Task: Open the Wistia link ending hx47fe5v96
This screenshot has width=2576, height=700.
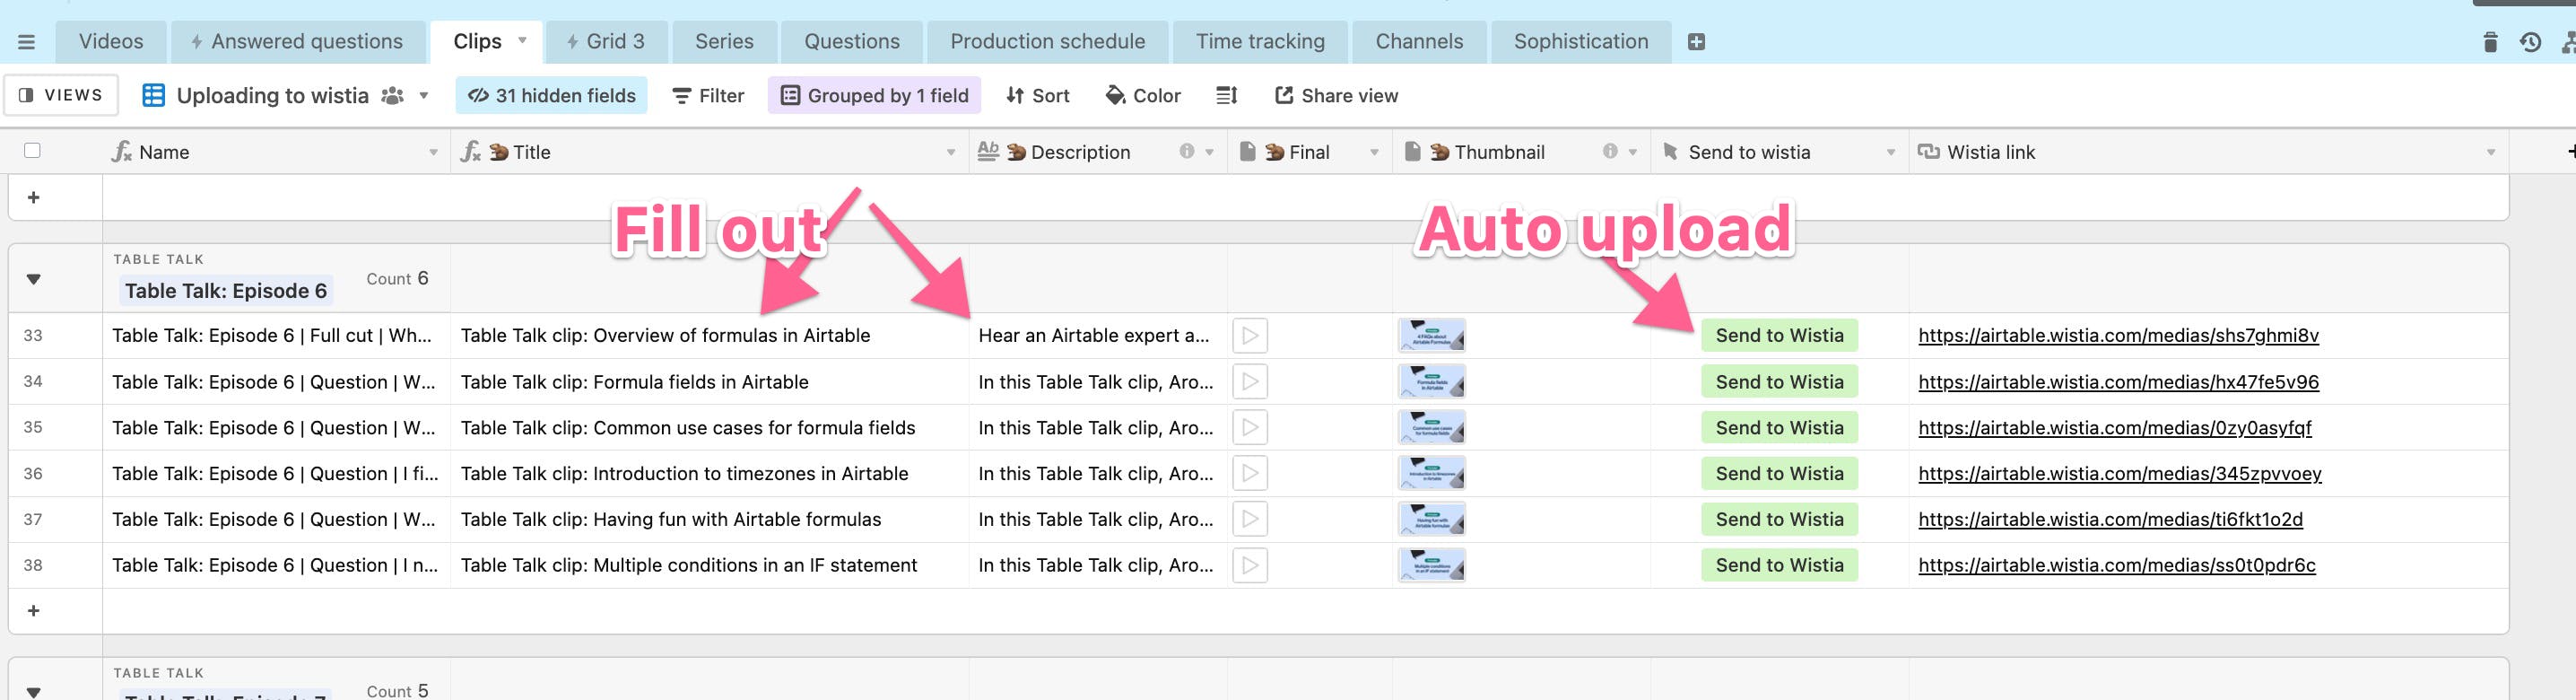Action: tap(2118, 382)
